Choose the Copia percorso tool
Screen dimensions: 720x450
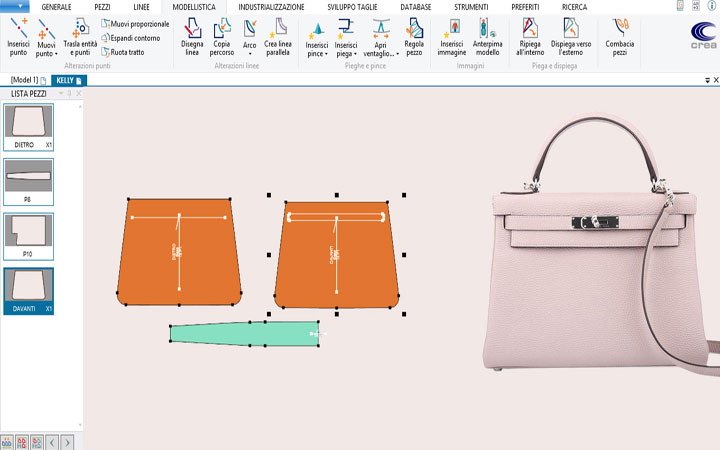(221, 34)
